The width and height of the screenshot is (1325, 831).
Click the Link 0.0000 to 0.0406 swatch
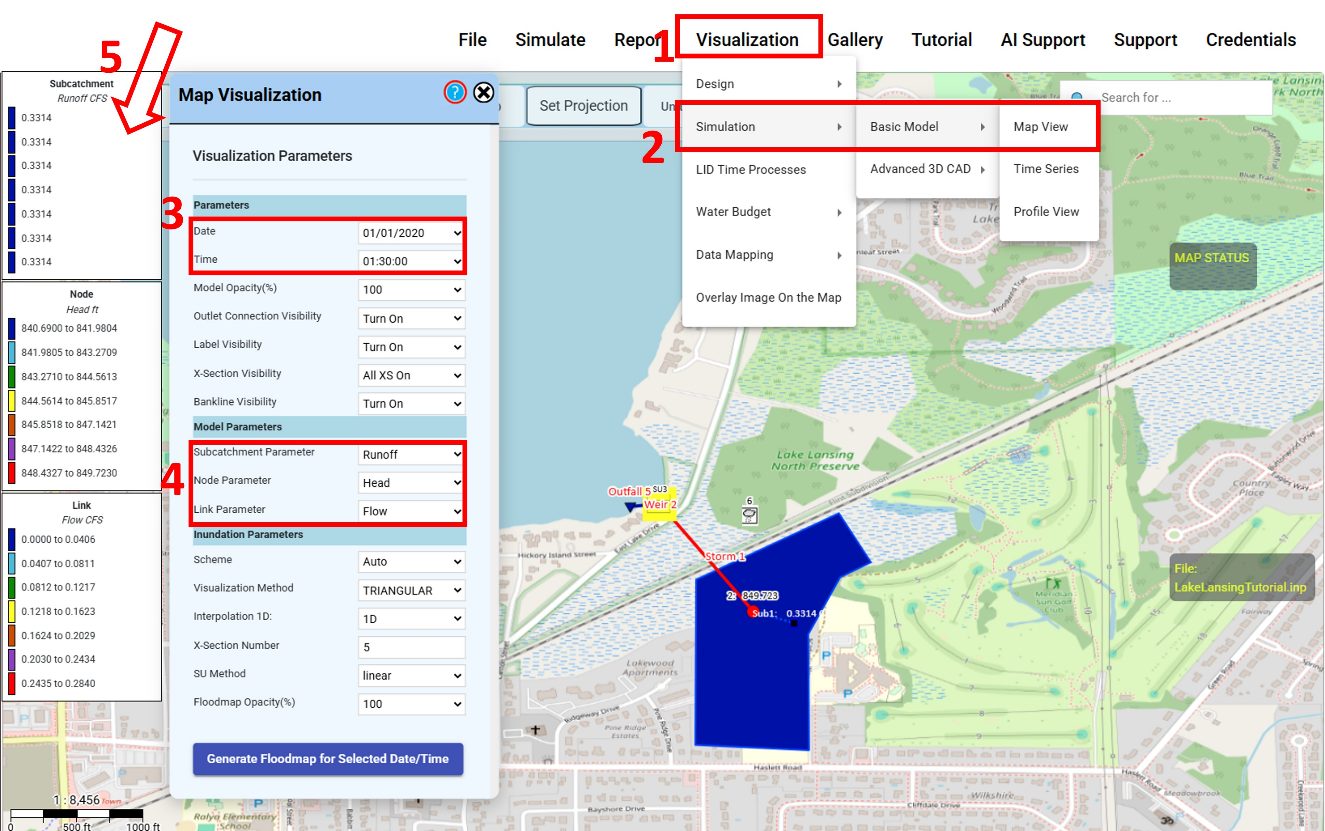12,540
